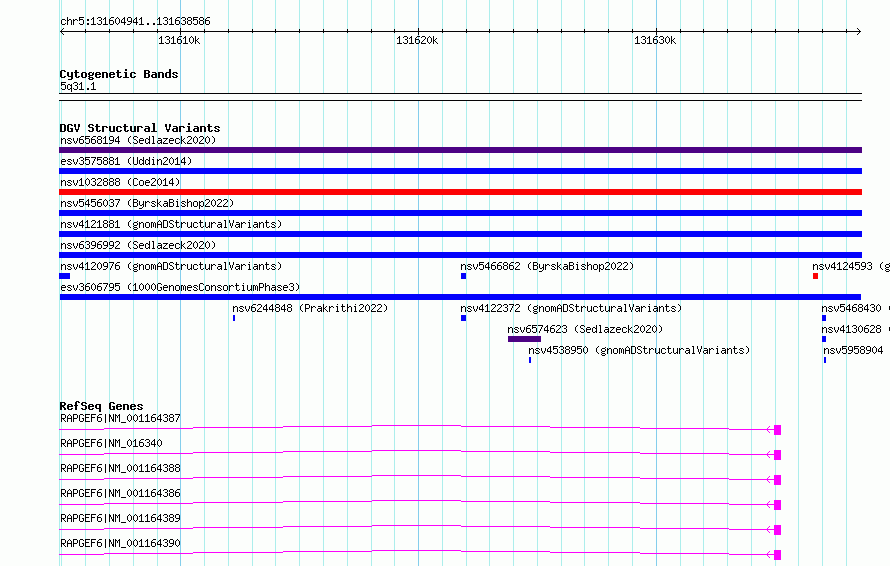The width and height of the screenshot is (890, 566).
Task: Click the 131630k ruler tick label
Action: pos(655,40)
